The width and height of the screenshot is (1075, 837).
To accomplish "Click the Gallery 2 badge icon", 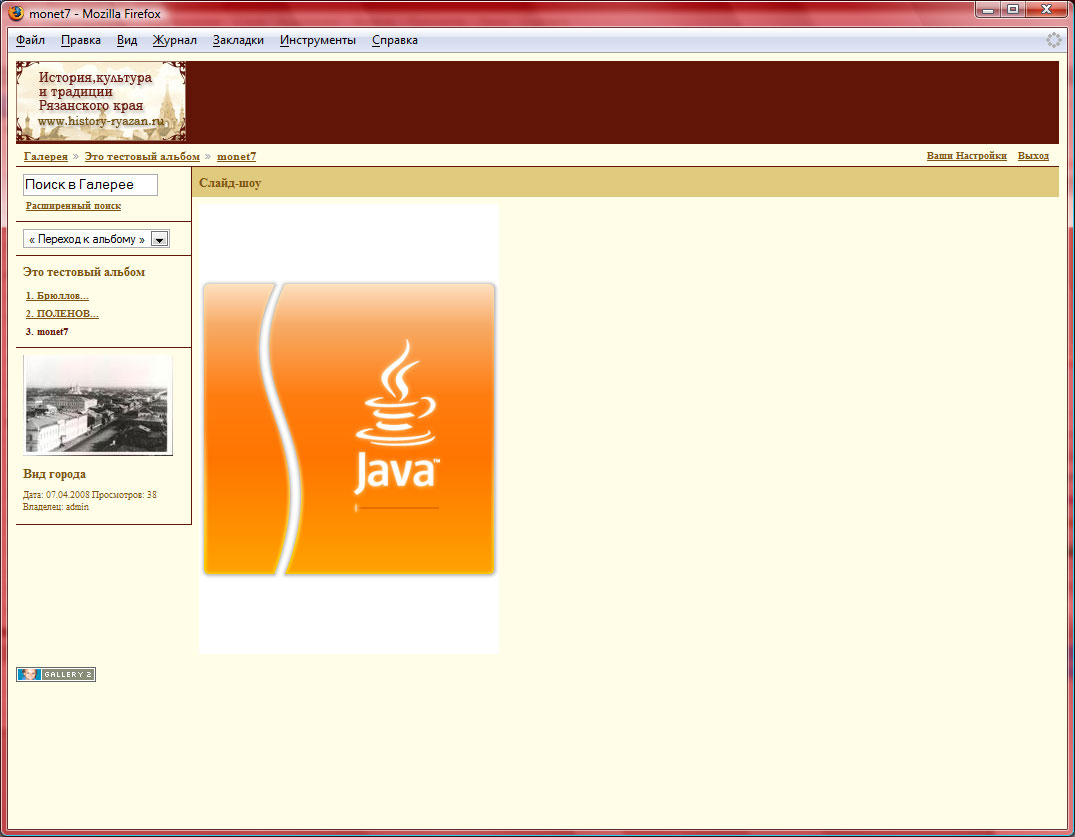I will pyautogui.click(x=56, y=675).
